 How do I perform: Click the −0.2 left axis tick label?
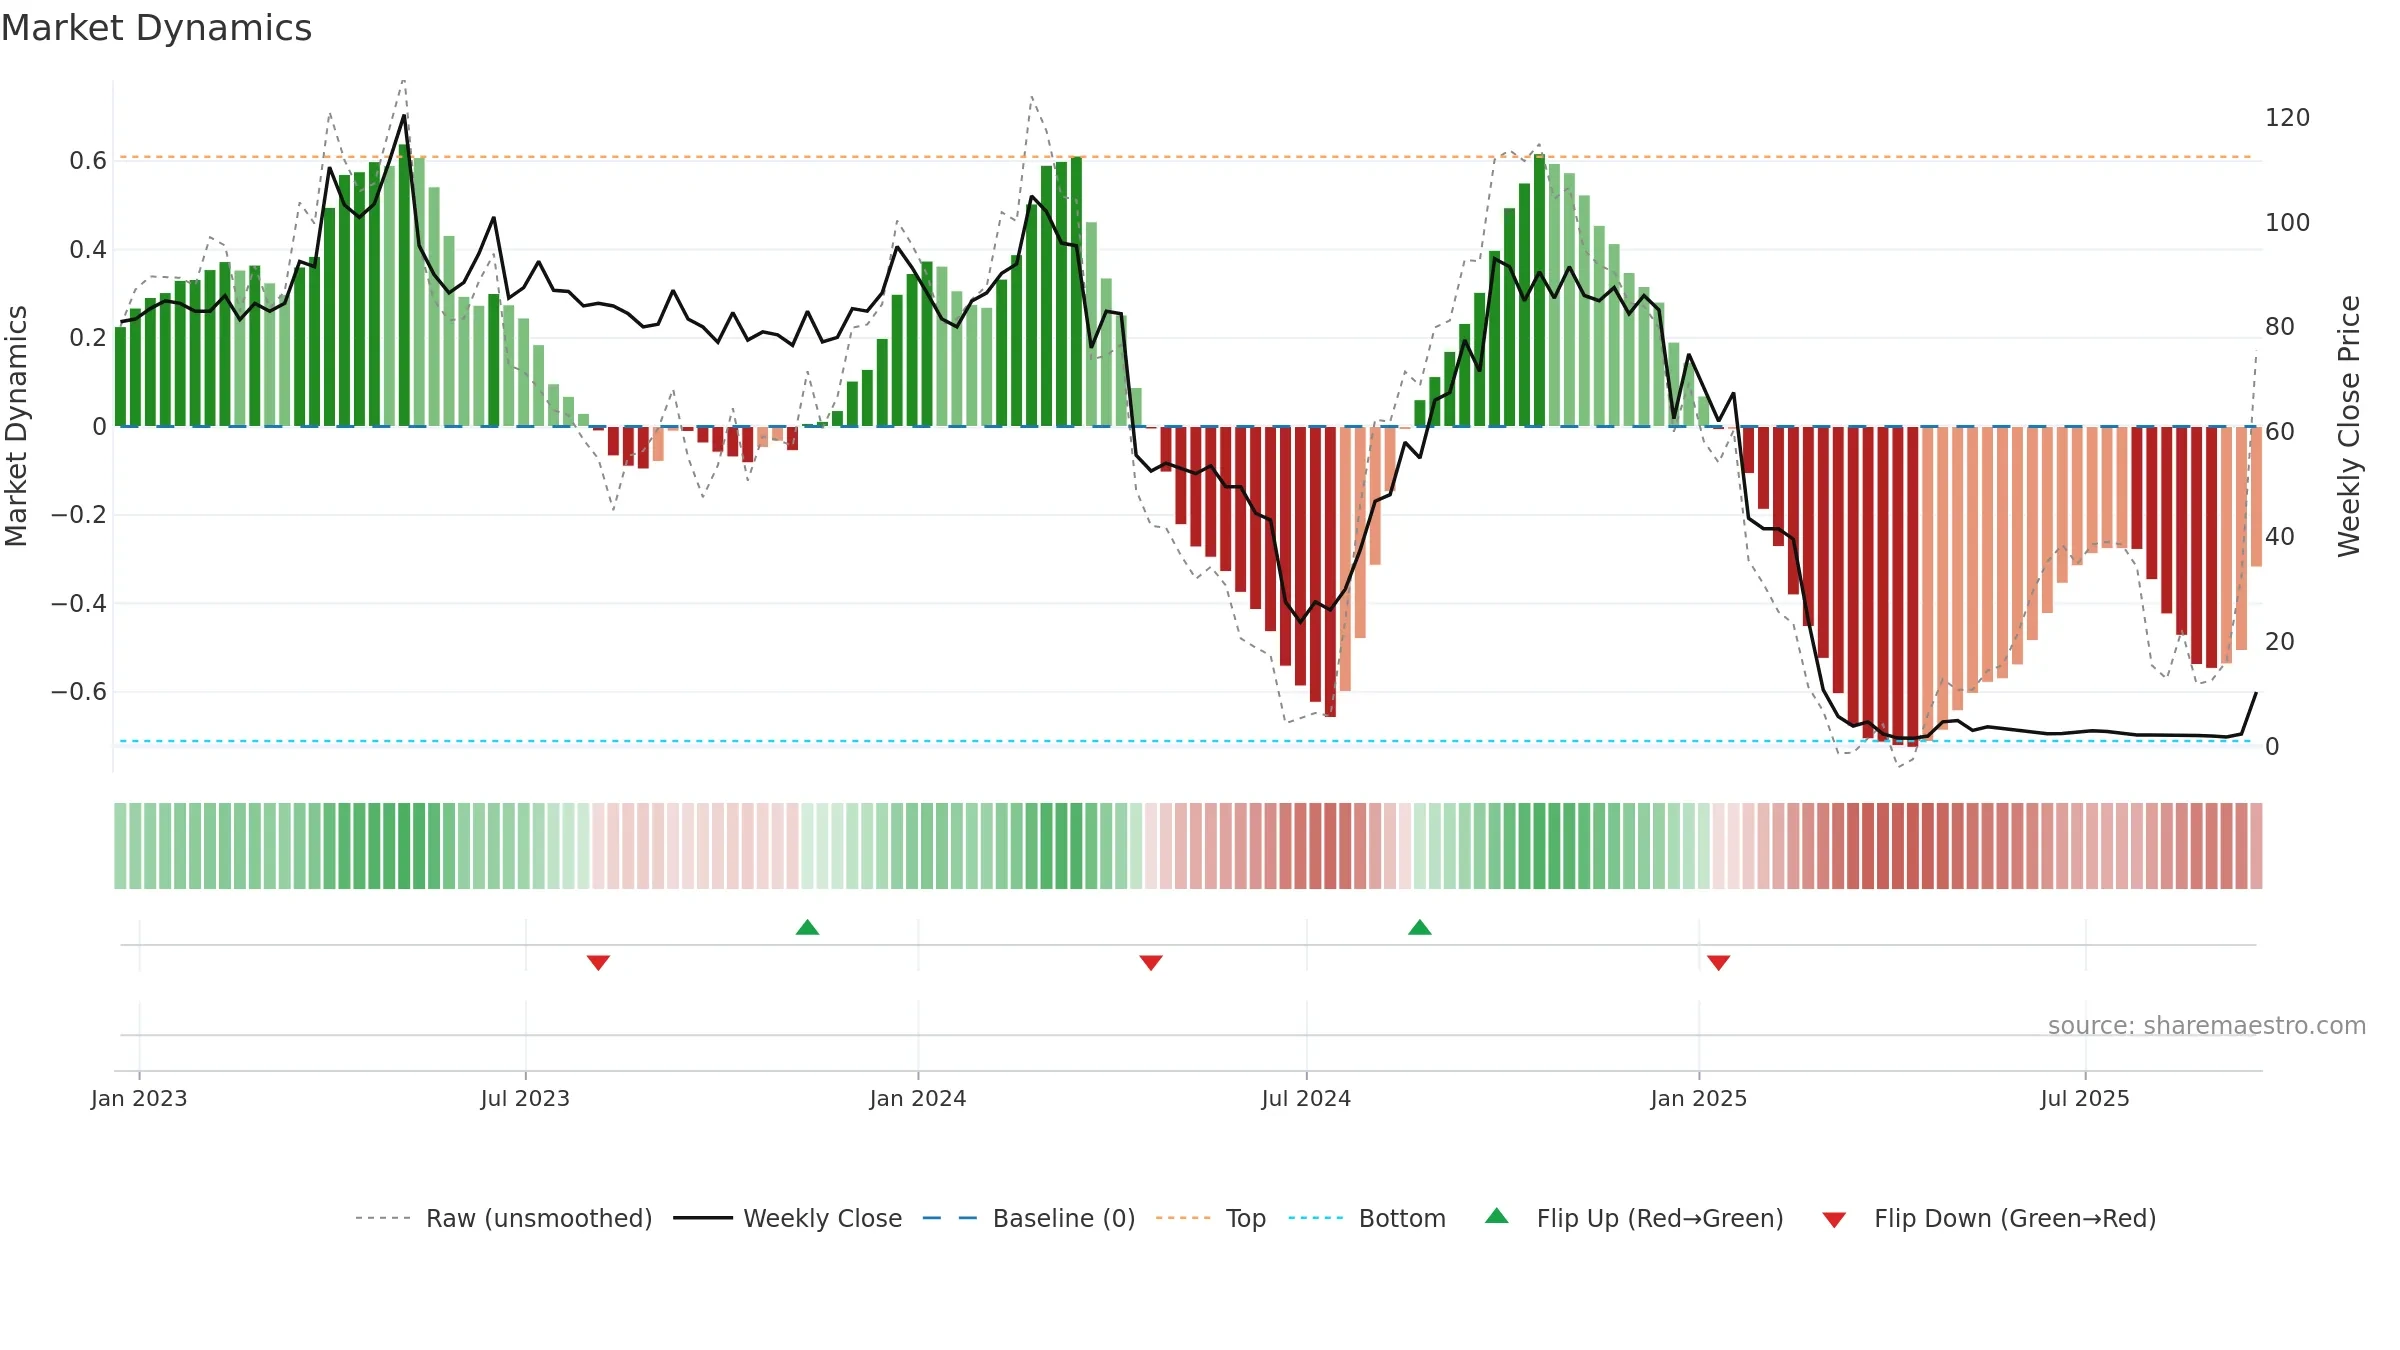coord(79,515)
